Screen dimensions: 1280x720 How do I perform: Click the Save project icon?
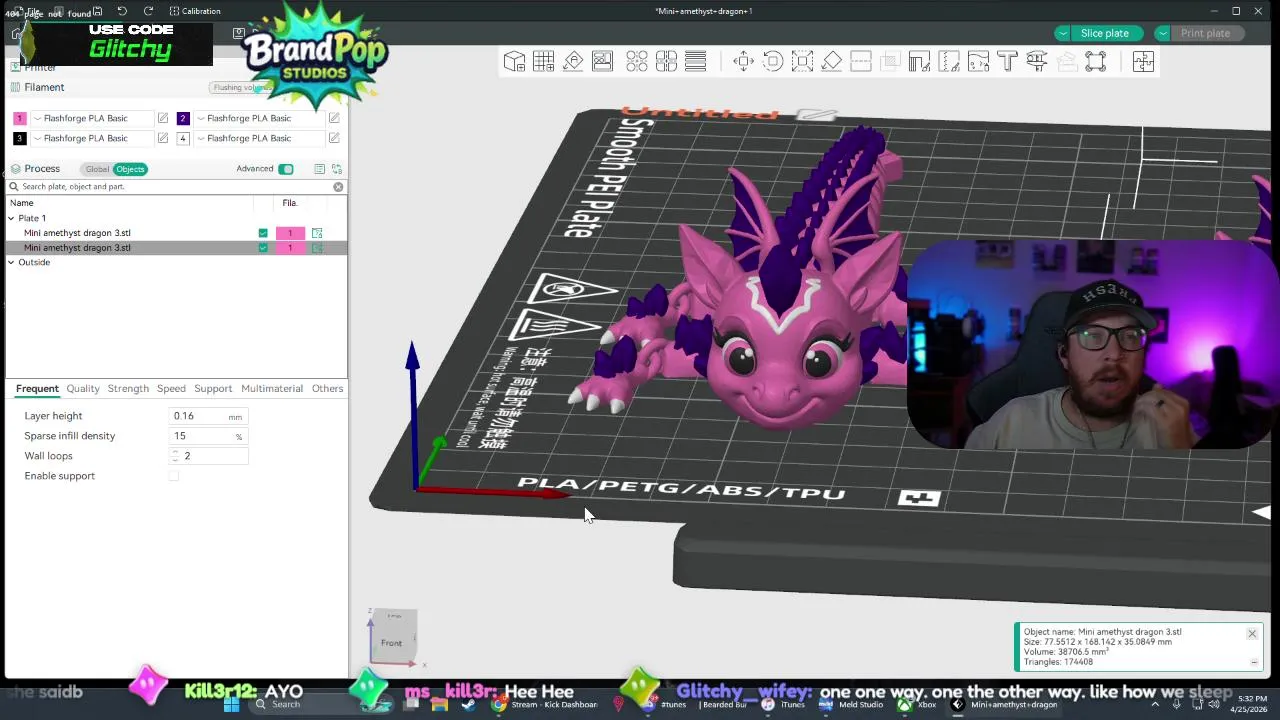coord(97,11)
